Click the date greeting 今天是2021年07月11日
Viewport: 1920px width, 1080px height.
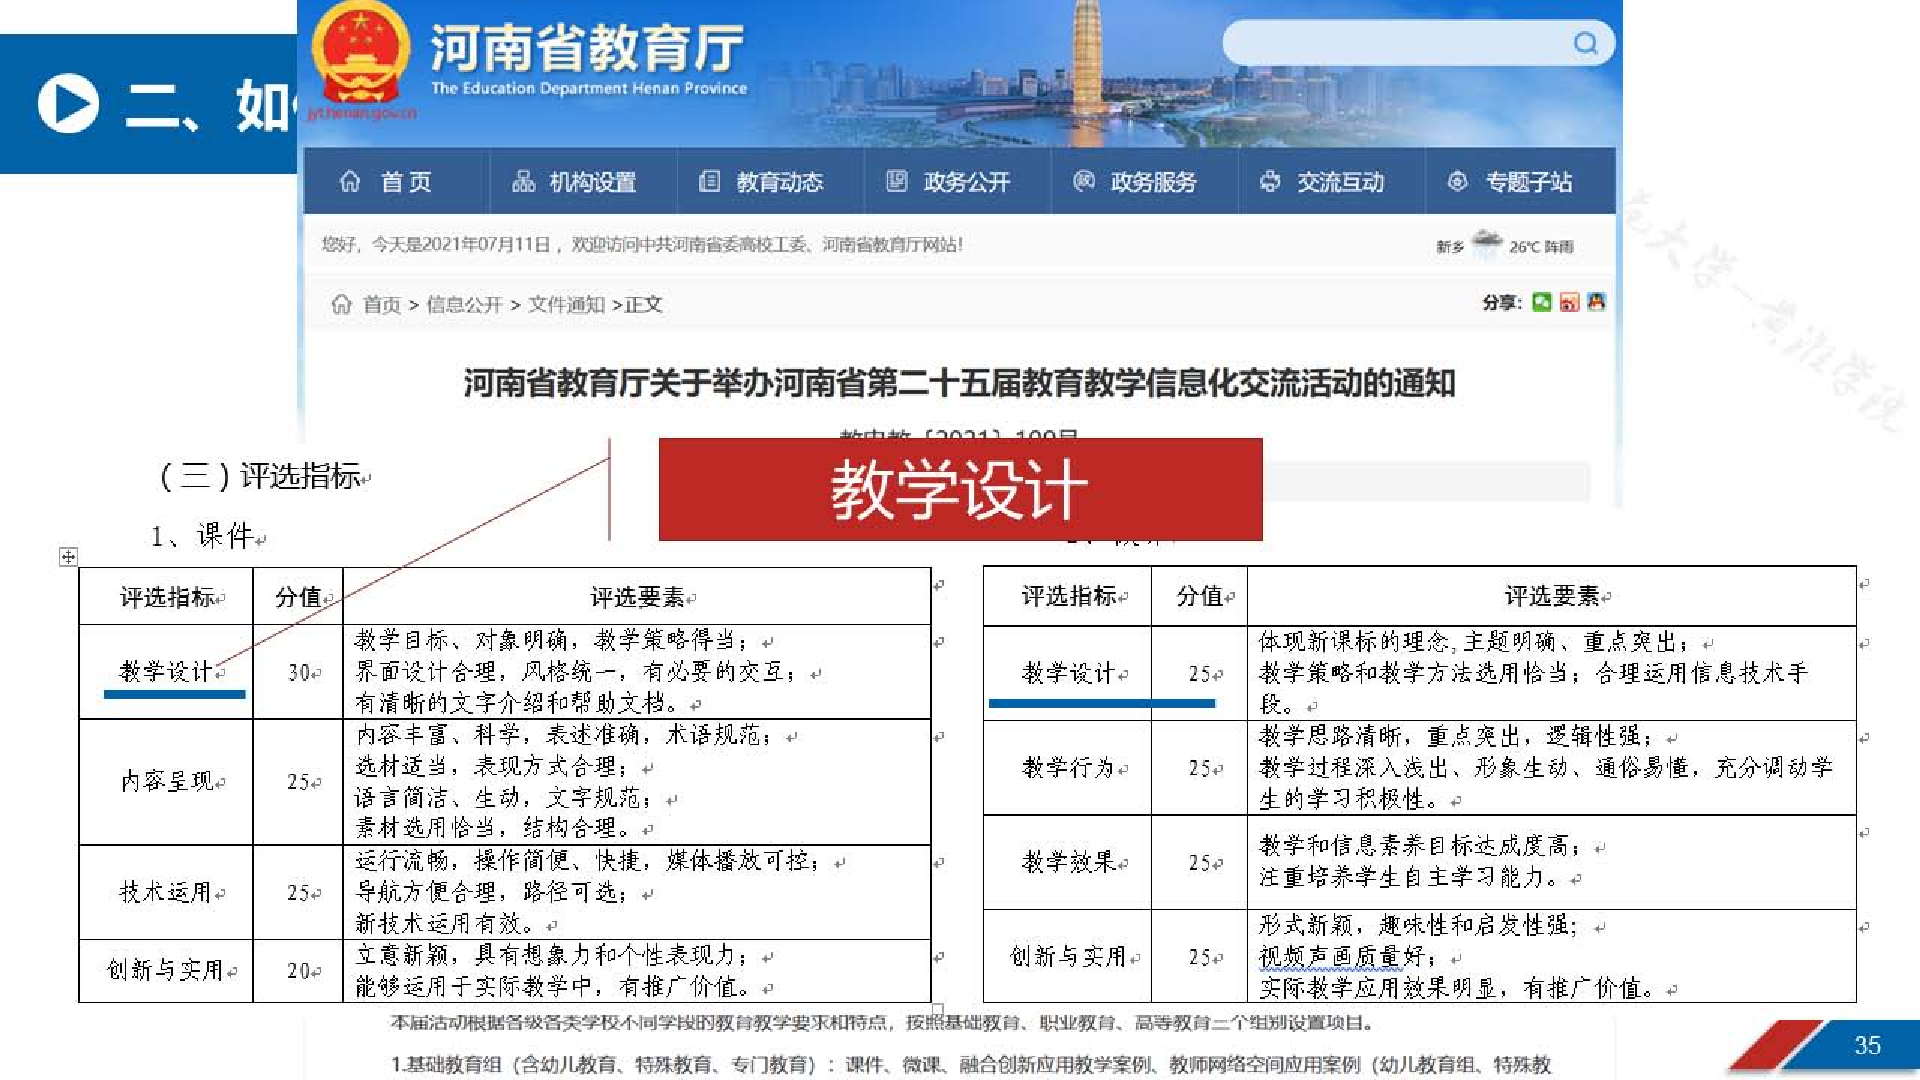click(462, 244)
